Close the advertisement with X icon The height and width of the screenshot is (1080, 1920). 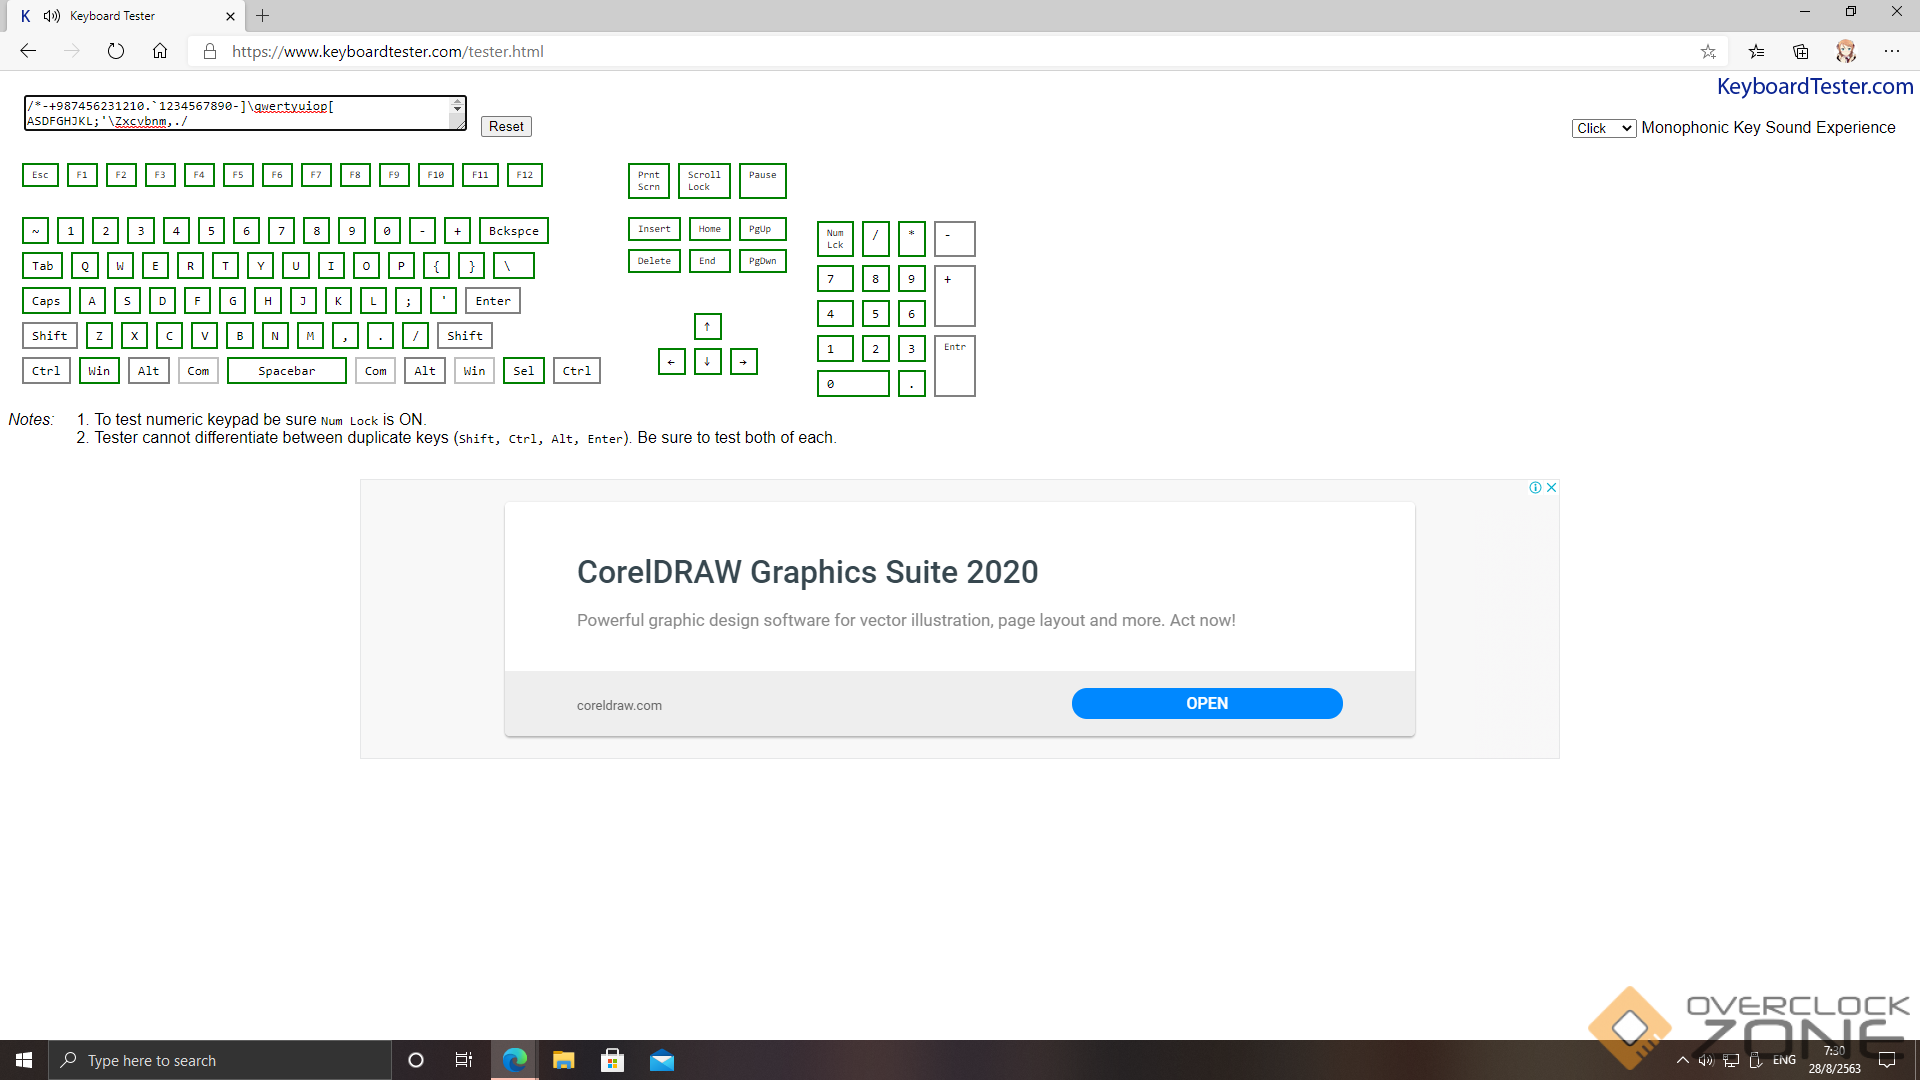1551,488
